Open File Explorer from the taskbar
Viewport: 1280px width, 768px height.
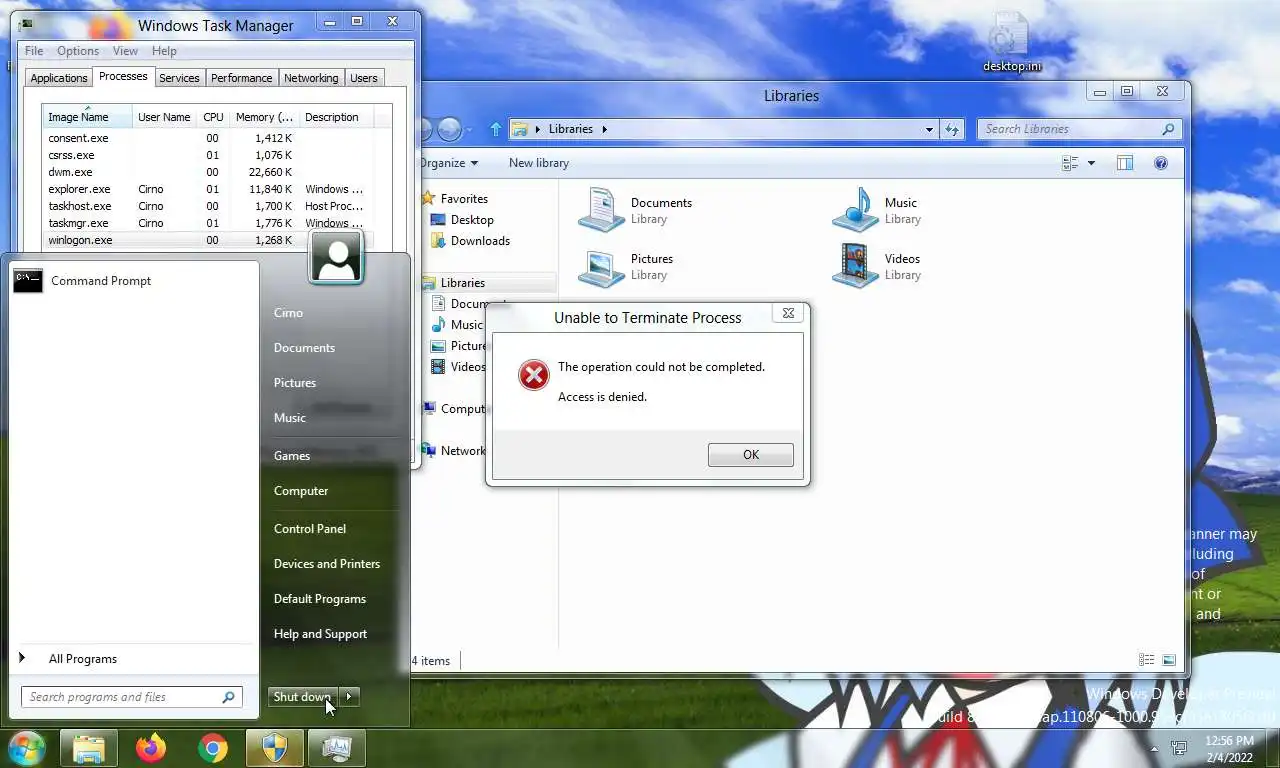tap(89, 748)
